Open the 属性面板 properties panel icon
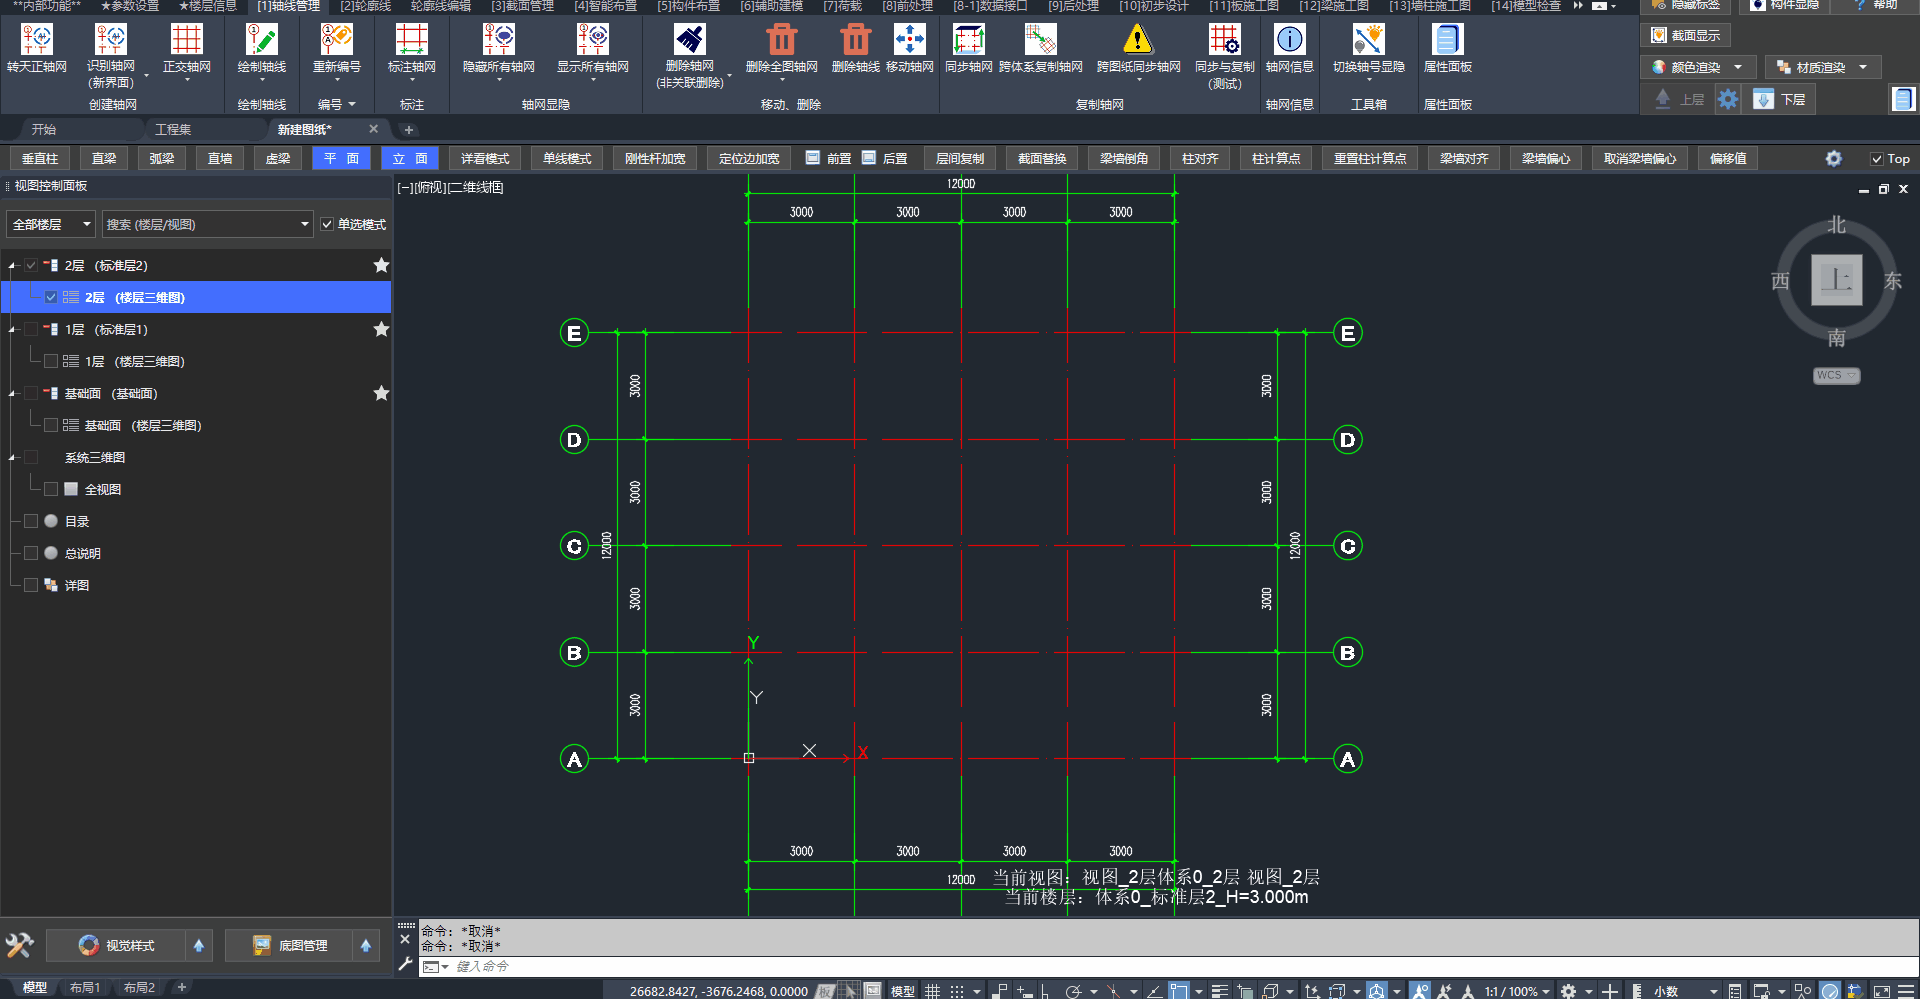 tap(1447, 41)
